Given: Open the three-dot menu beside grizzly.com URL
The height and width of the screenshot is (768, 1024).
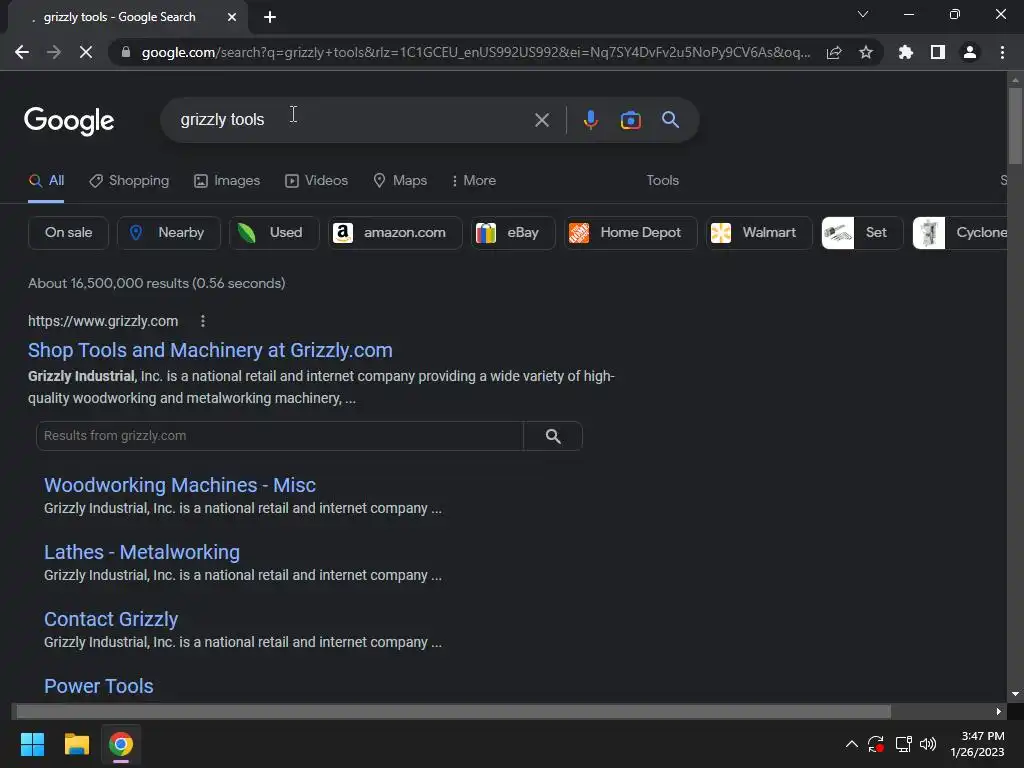Looking at the screenshot, I should (203, 321).
